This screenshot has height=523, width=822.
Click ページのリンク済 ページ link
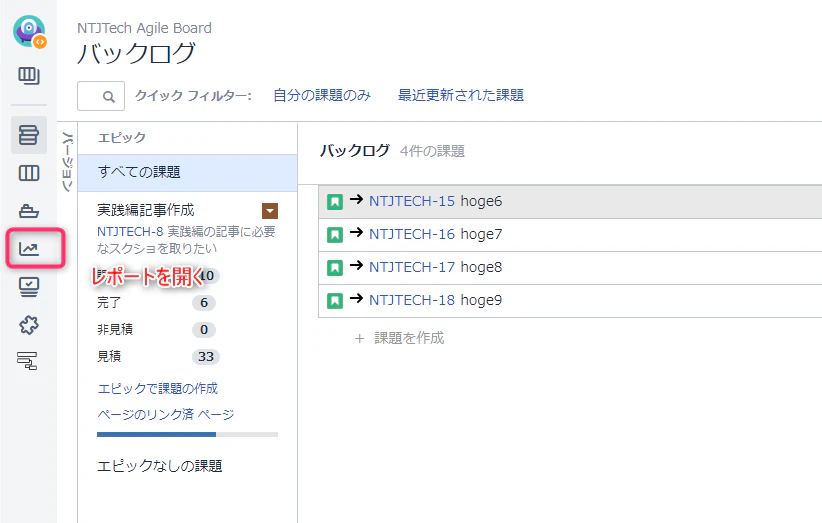(166, 415)
